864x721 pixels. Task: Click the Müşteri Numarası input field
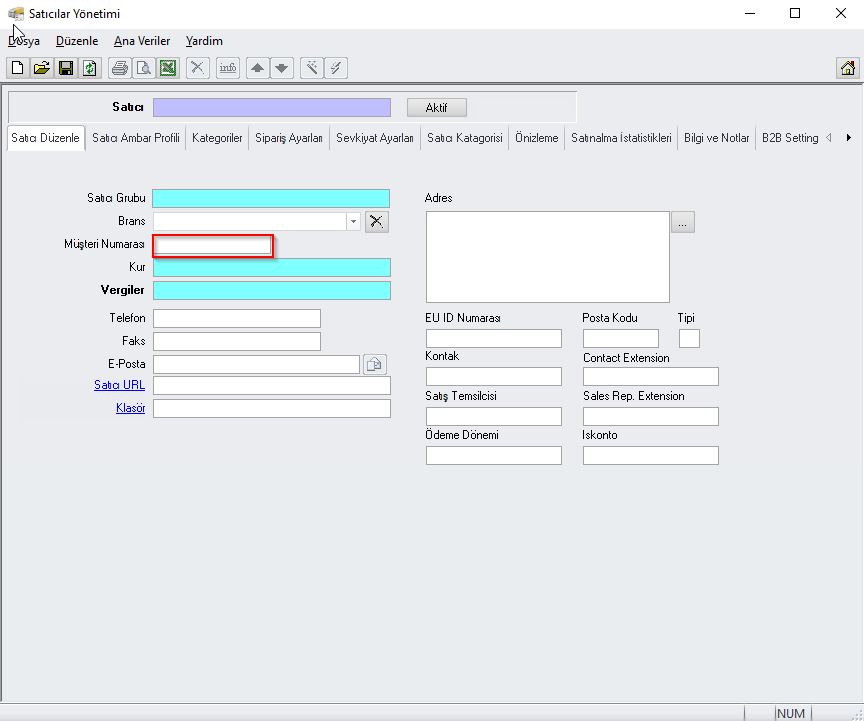coord(213,245)
